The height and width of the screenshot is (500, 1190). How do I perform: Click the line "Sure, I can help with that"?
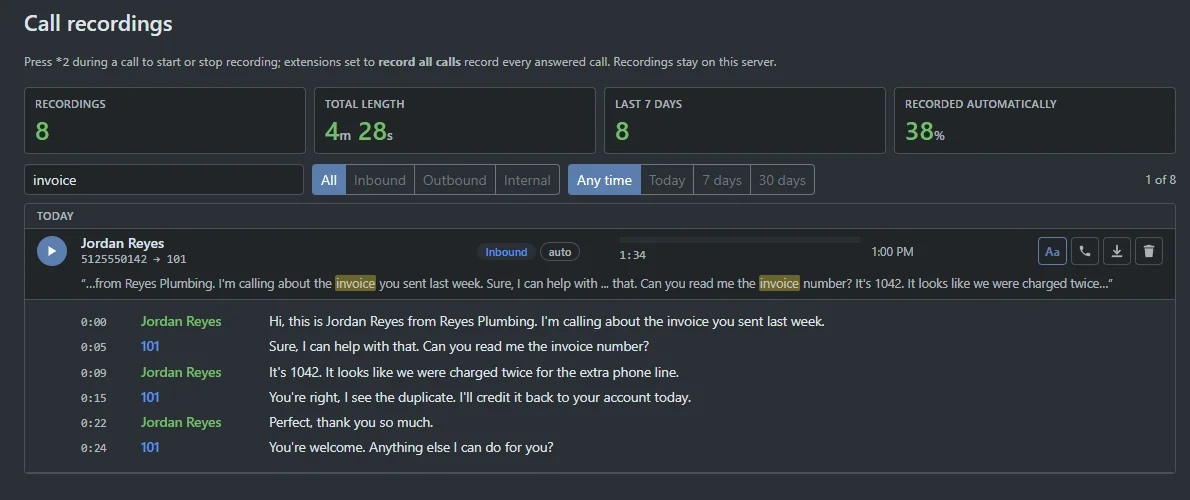(459, 347)
